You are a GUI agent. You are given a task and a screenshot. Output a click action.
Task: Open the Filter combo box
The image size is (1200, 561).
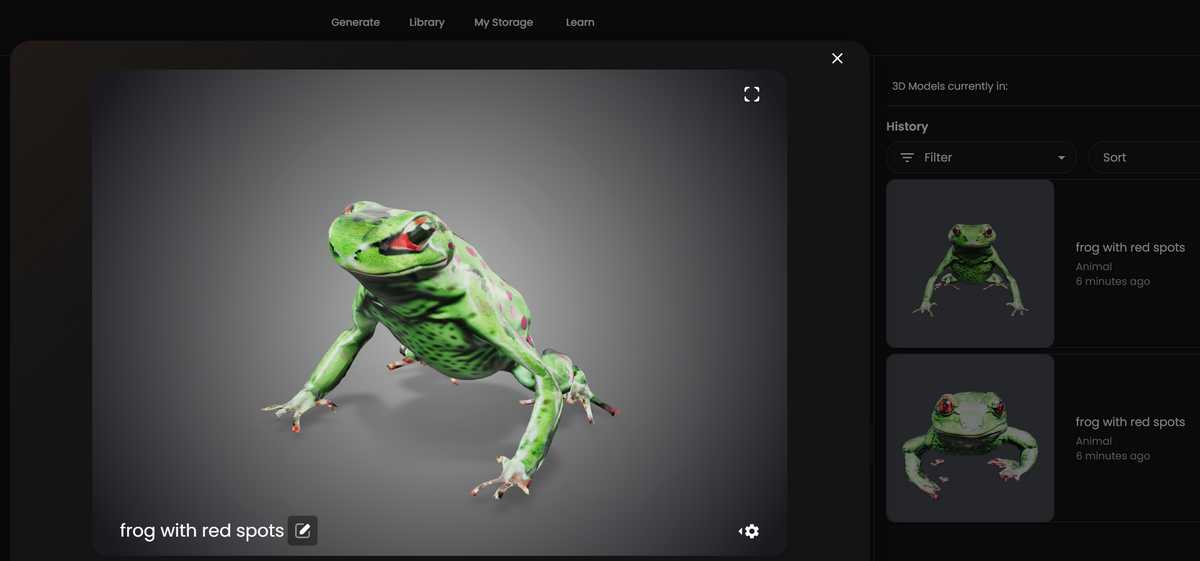click(x=981, y=157)
